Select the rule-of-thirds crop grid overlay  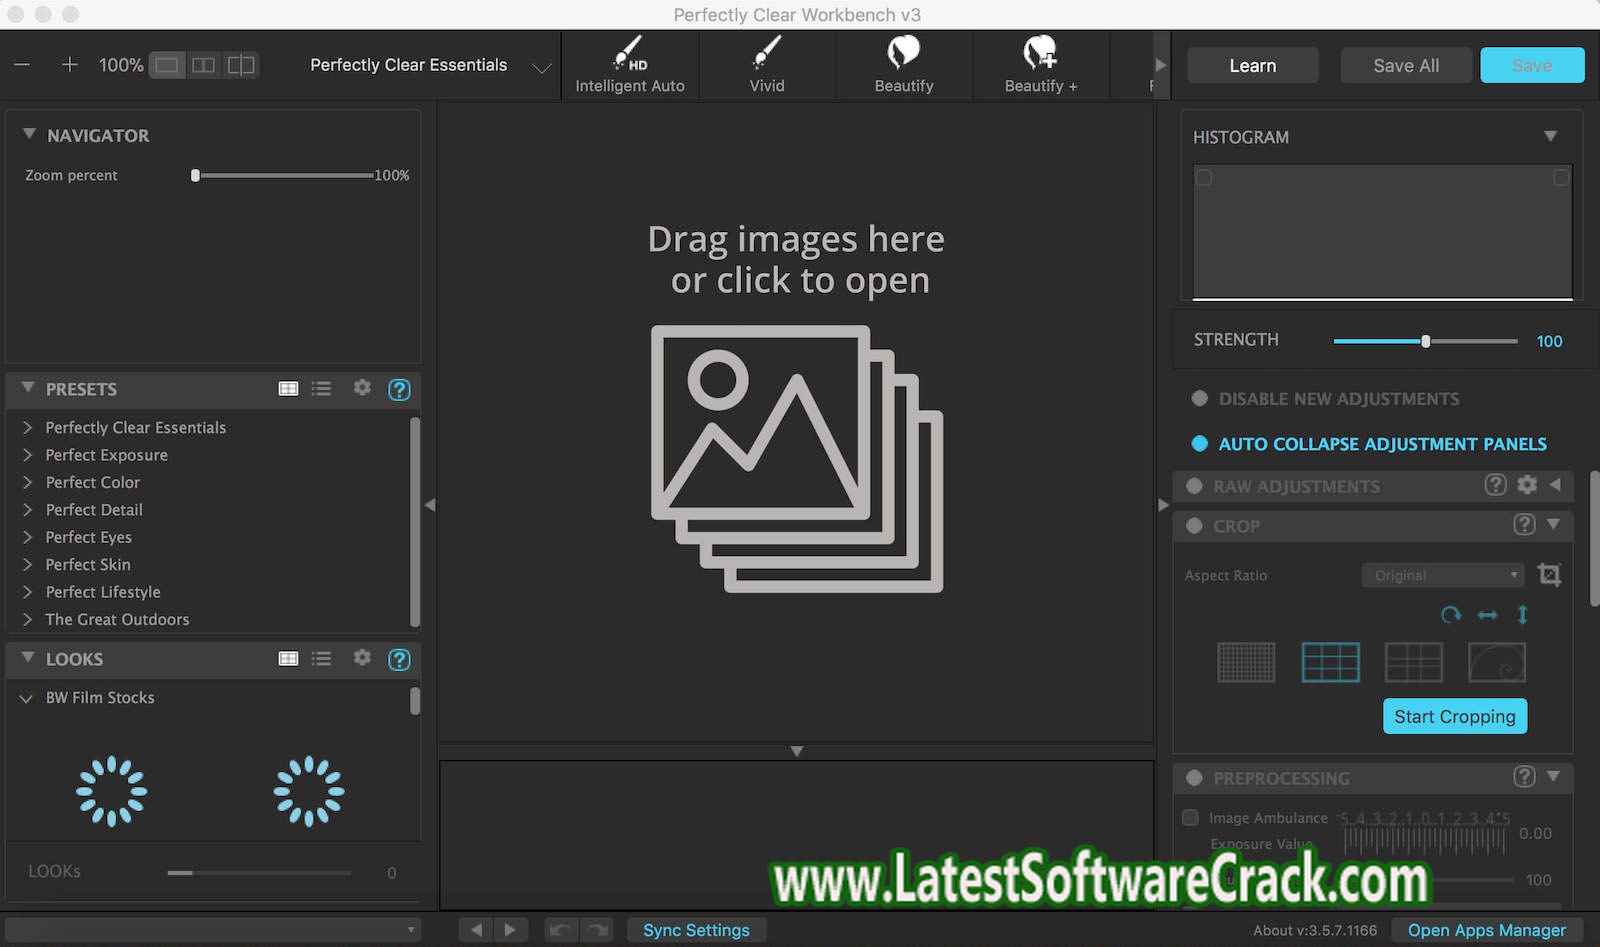coord(1330,662)
